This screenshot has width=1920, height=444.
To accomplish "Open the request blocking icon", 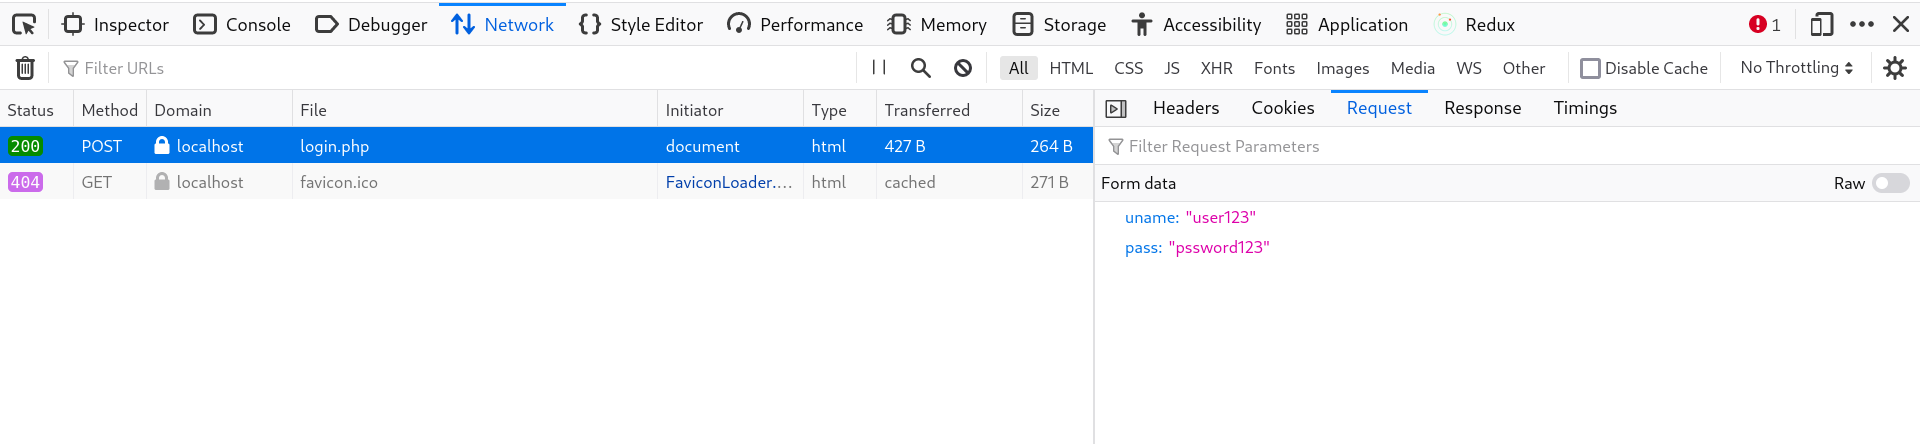I will point(963,68).
